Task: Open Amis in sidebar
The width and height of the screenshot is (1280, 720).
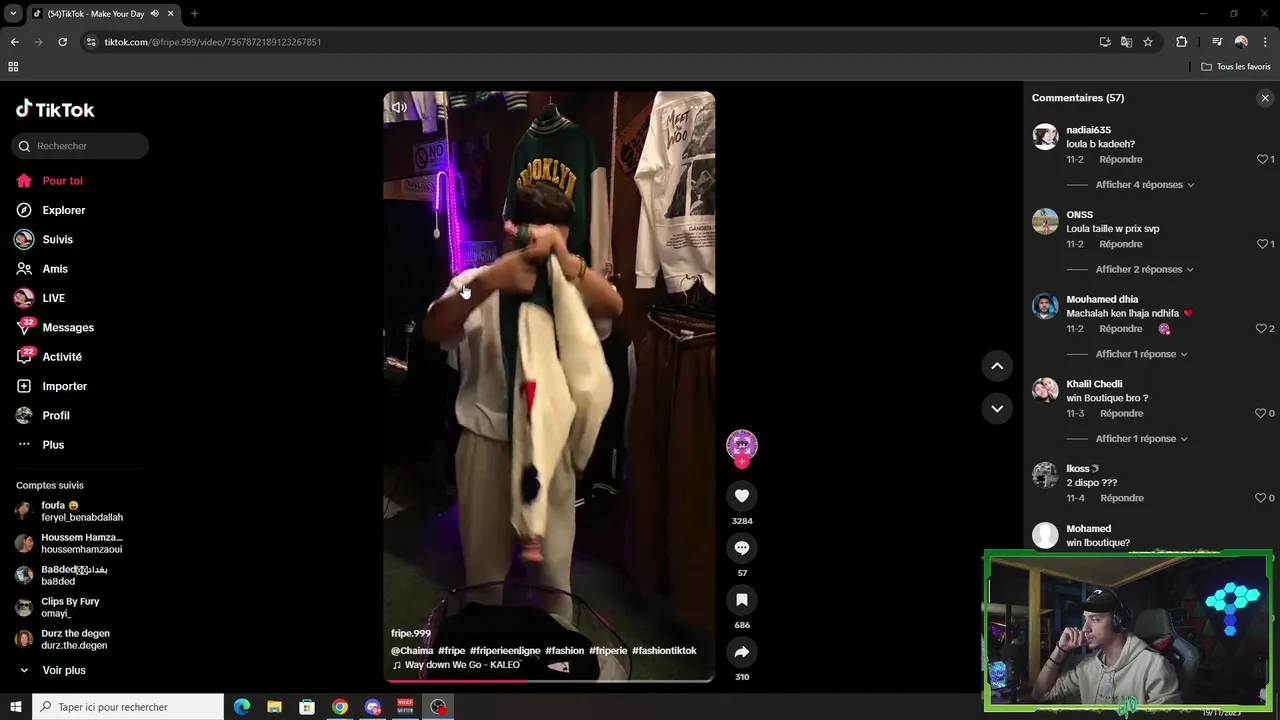Action: pos(55,269)
